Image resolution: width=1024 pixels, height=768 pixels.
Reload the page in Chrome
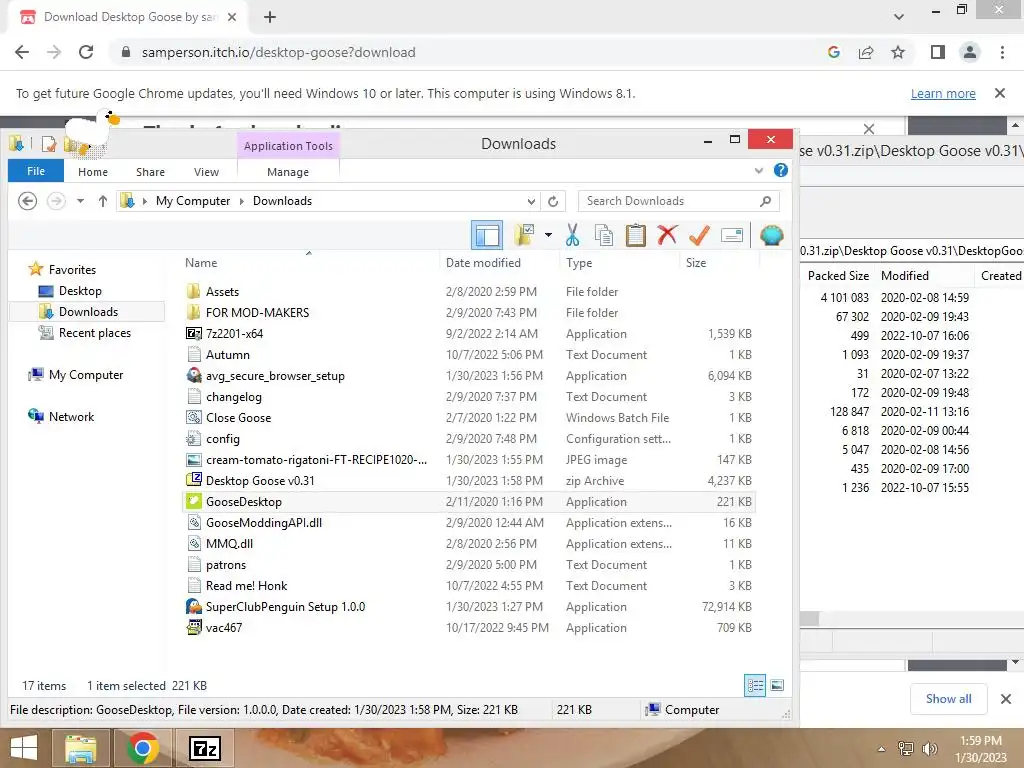pyautogui.click(x=86, y=52)
